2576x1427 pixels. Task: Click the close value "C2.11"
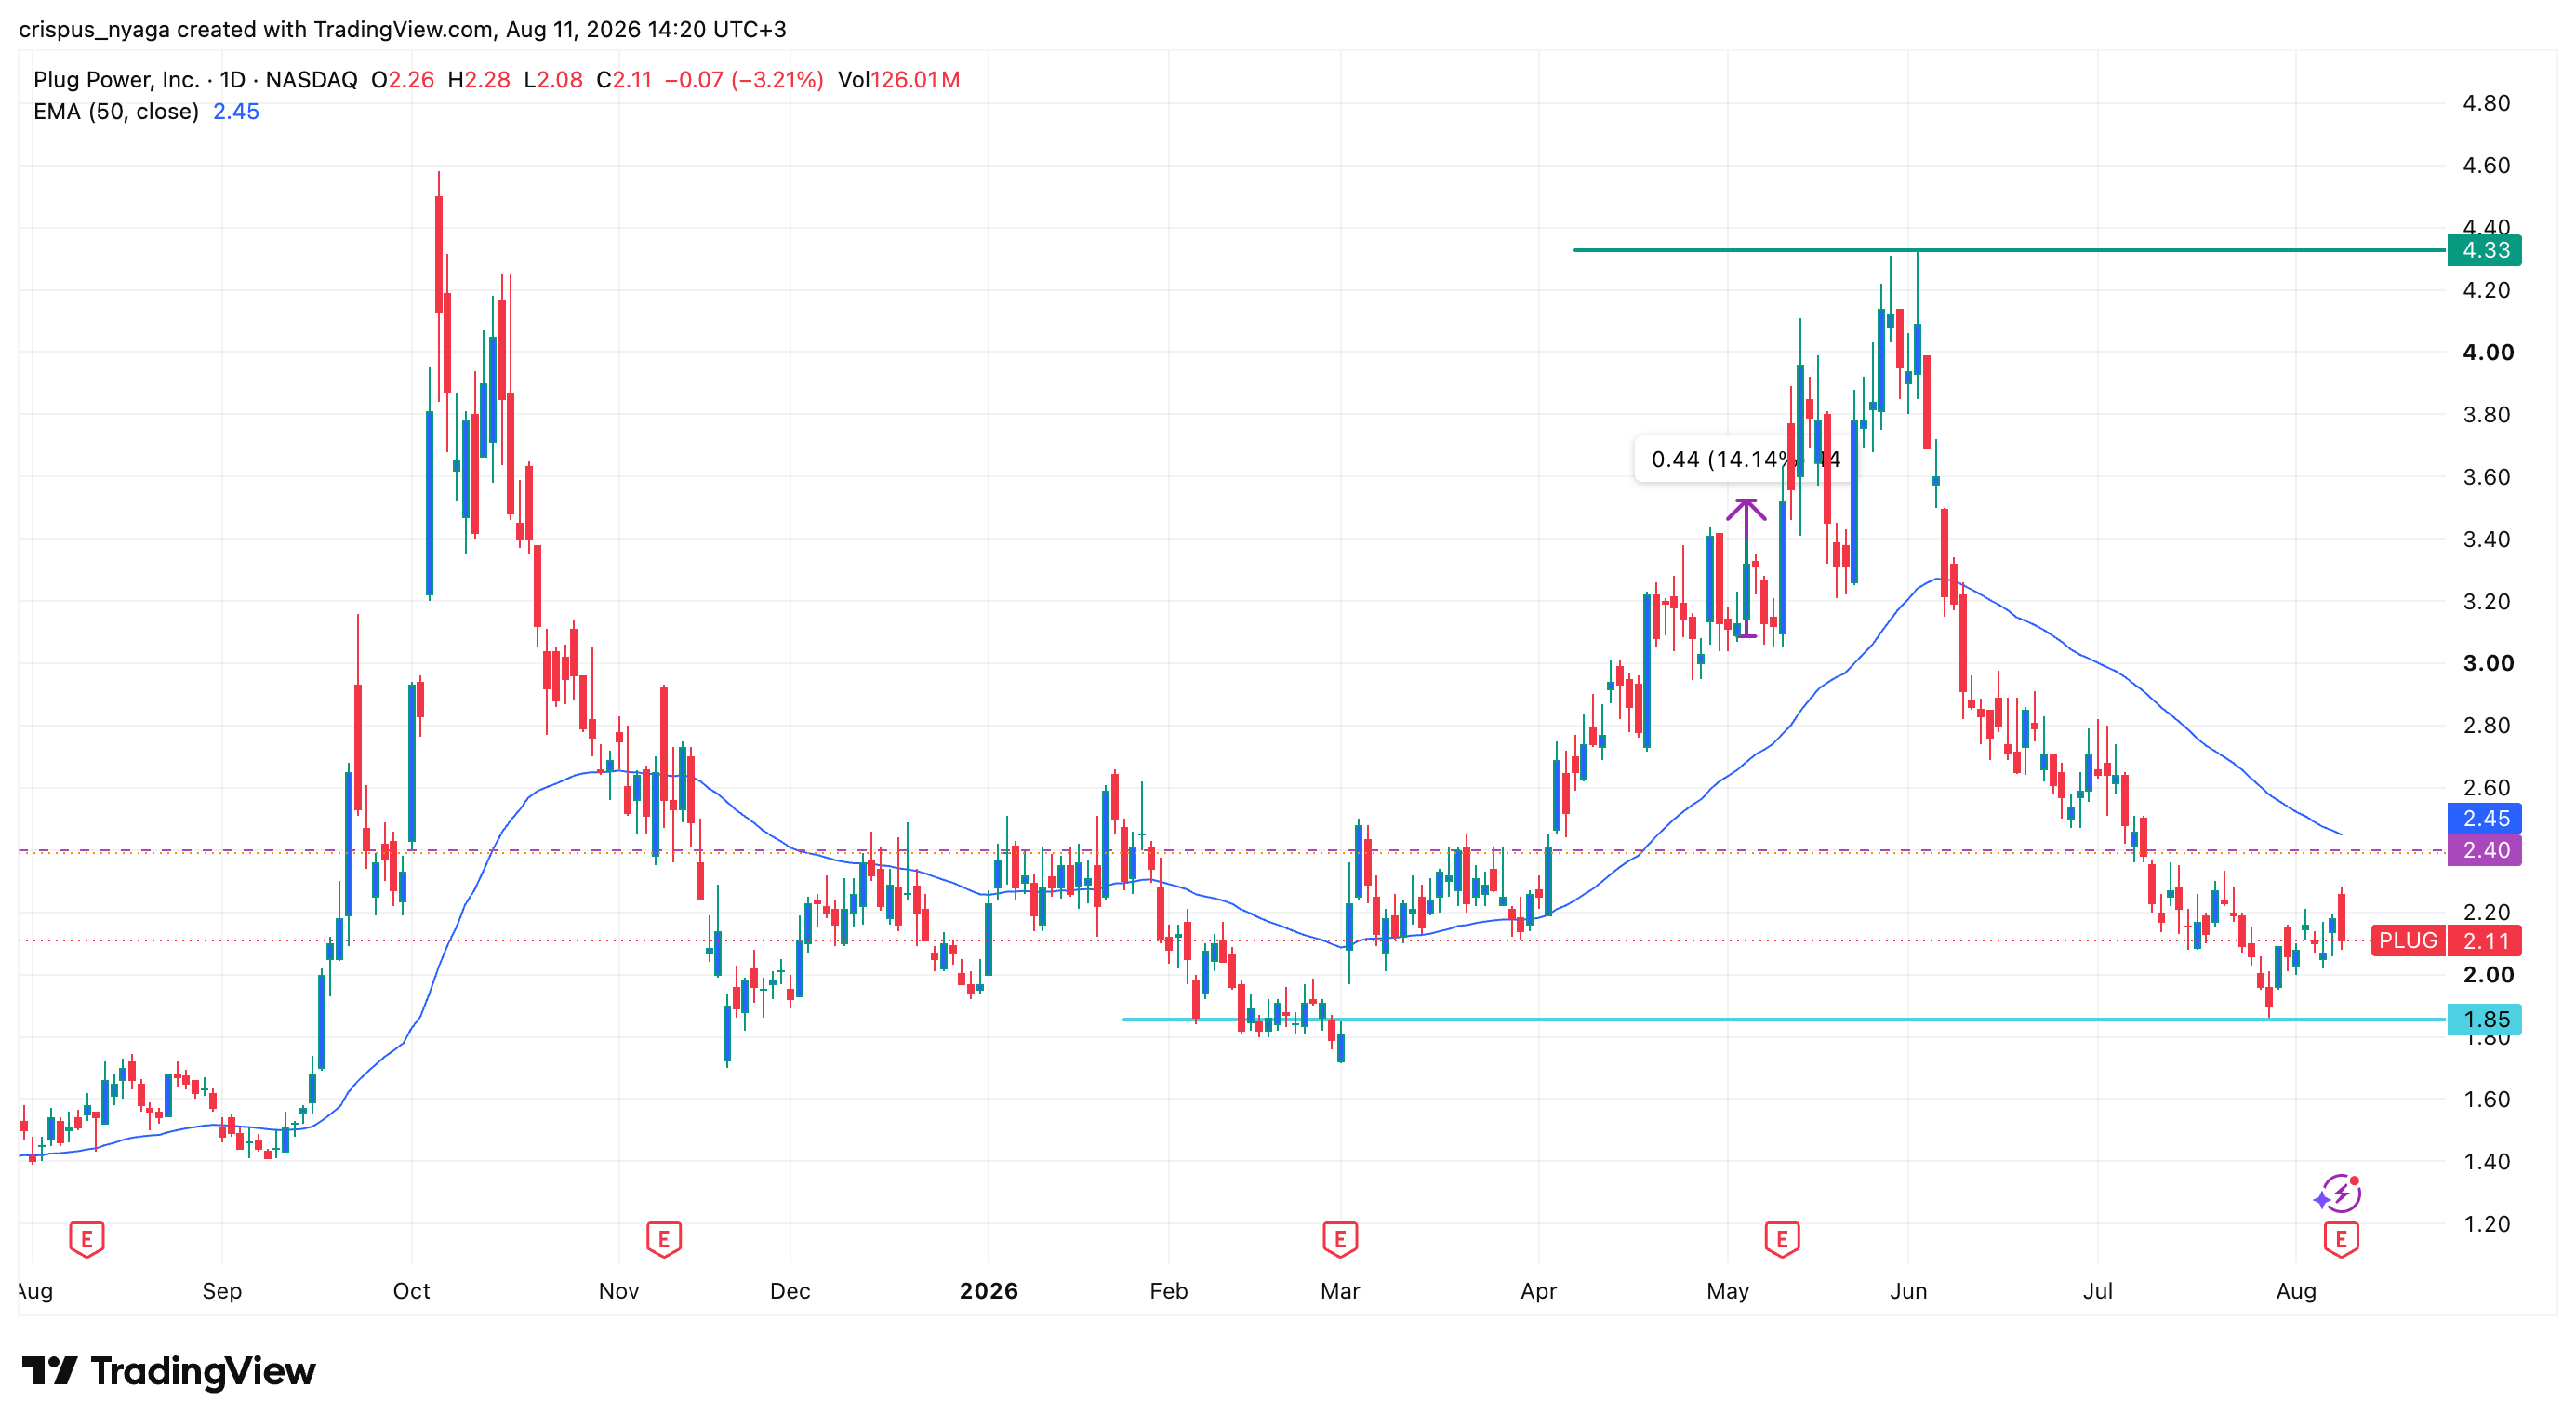coord(624,80)
